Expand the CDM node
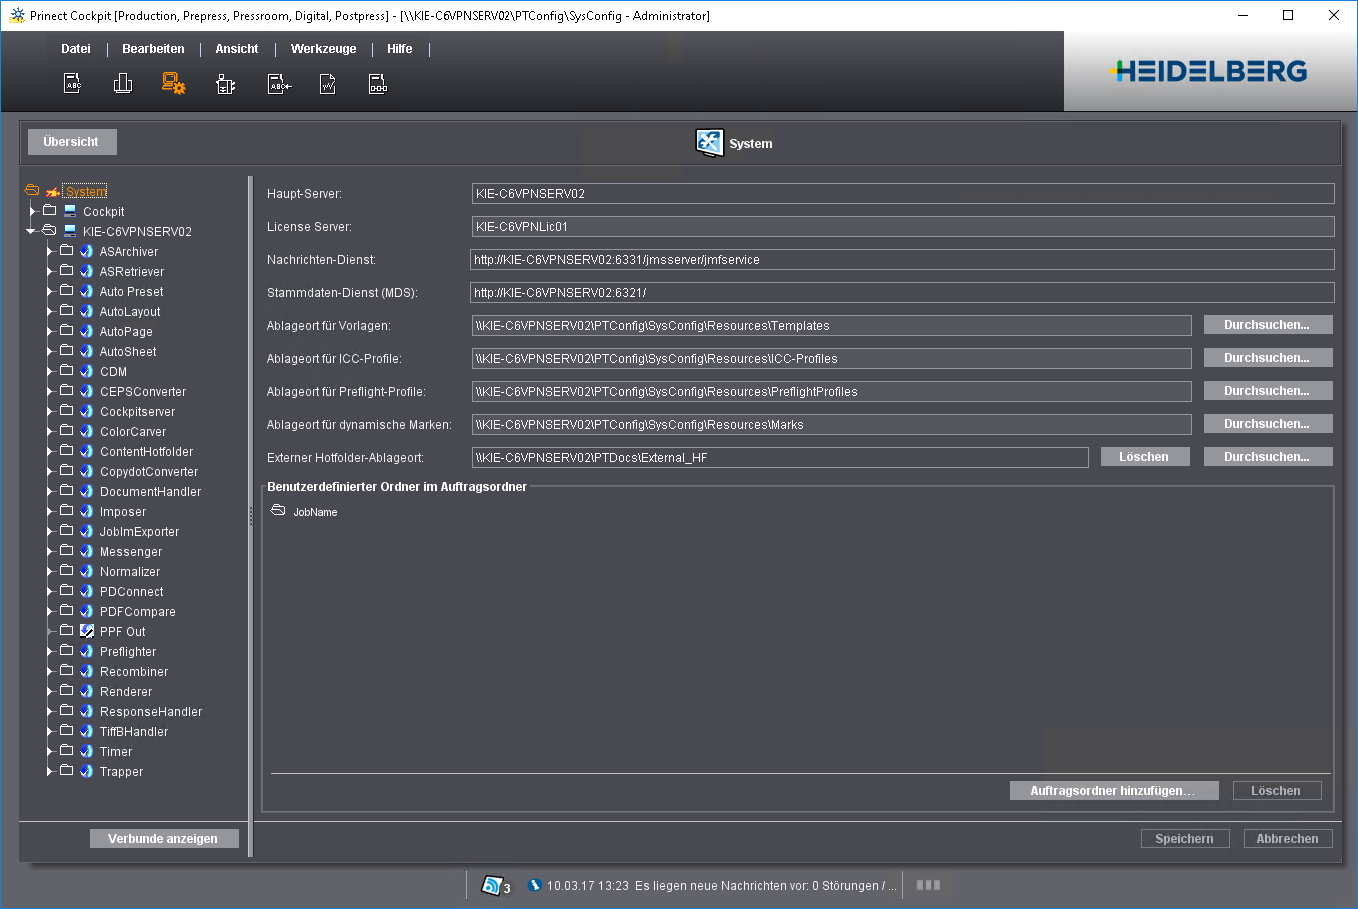Image resolution: width=1358 pixels, height=909 pixels. (x=50, y=371)
